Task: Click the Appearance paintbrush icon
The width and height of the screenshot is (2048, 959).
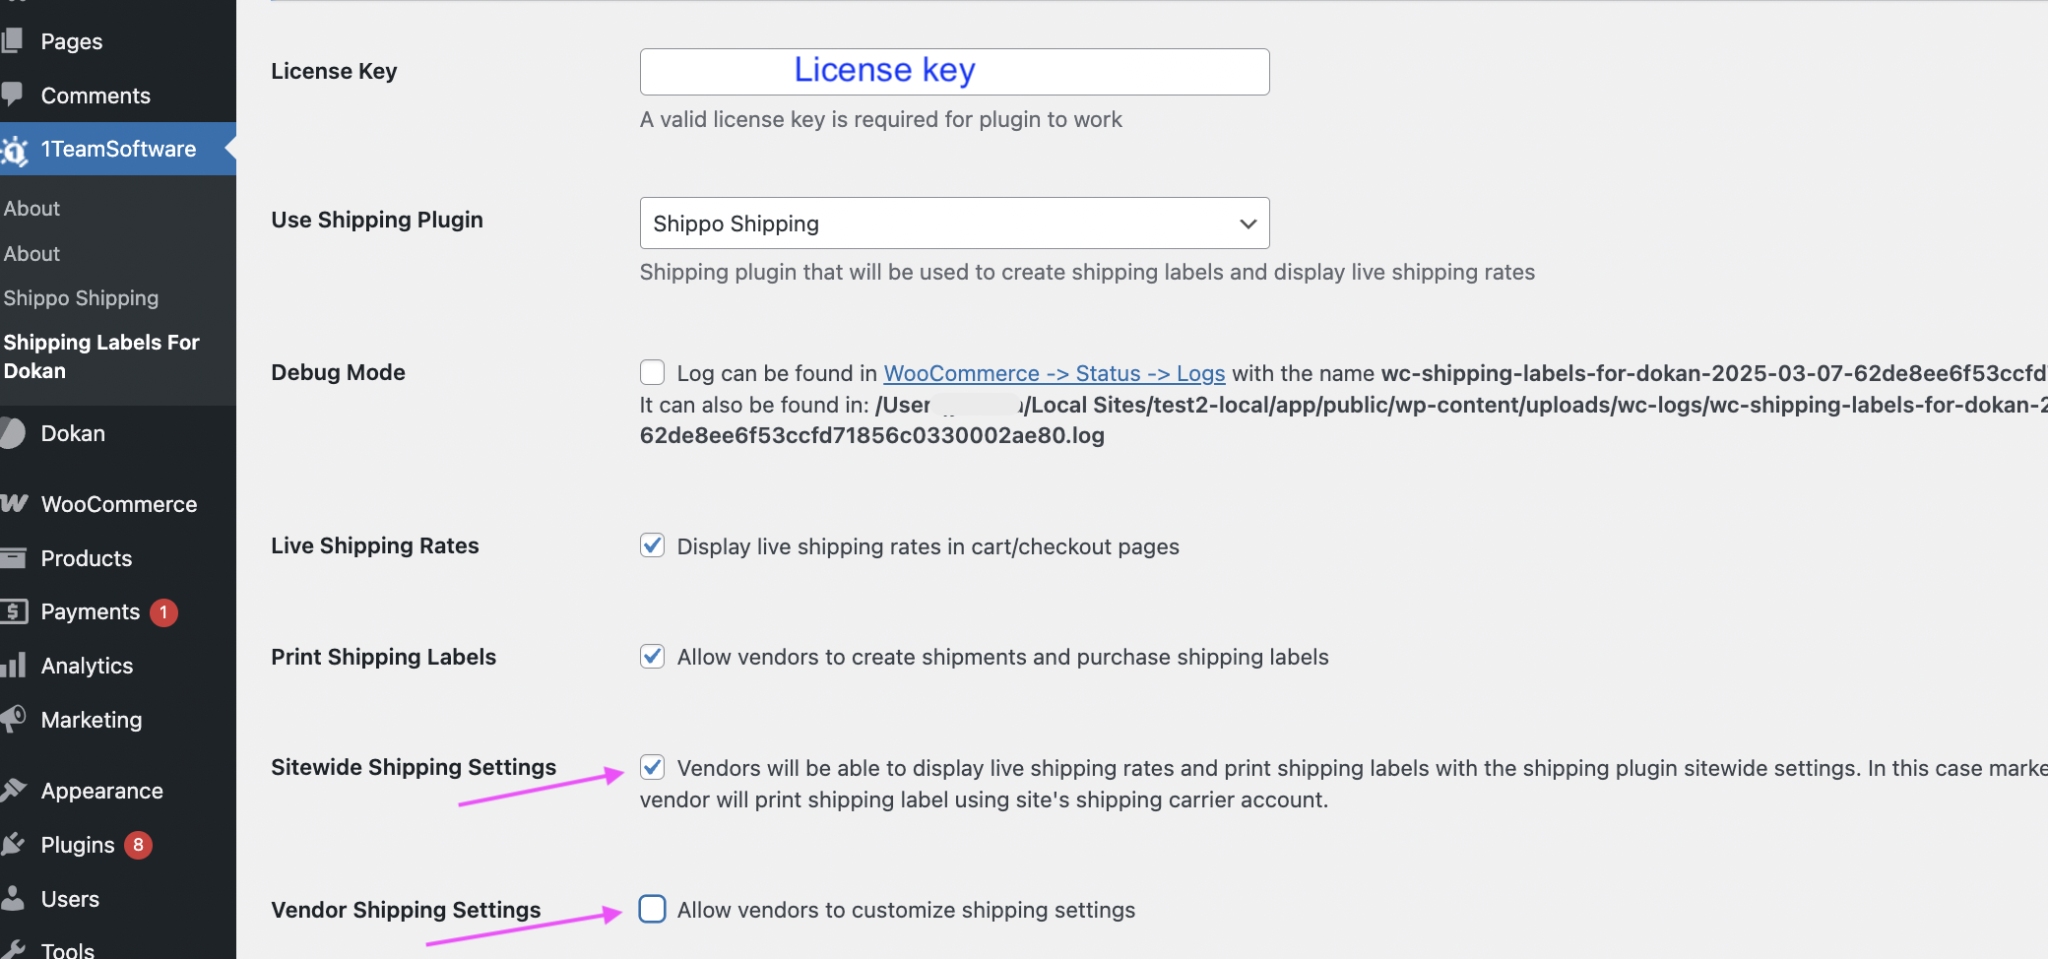Action: (13, 790)
